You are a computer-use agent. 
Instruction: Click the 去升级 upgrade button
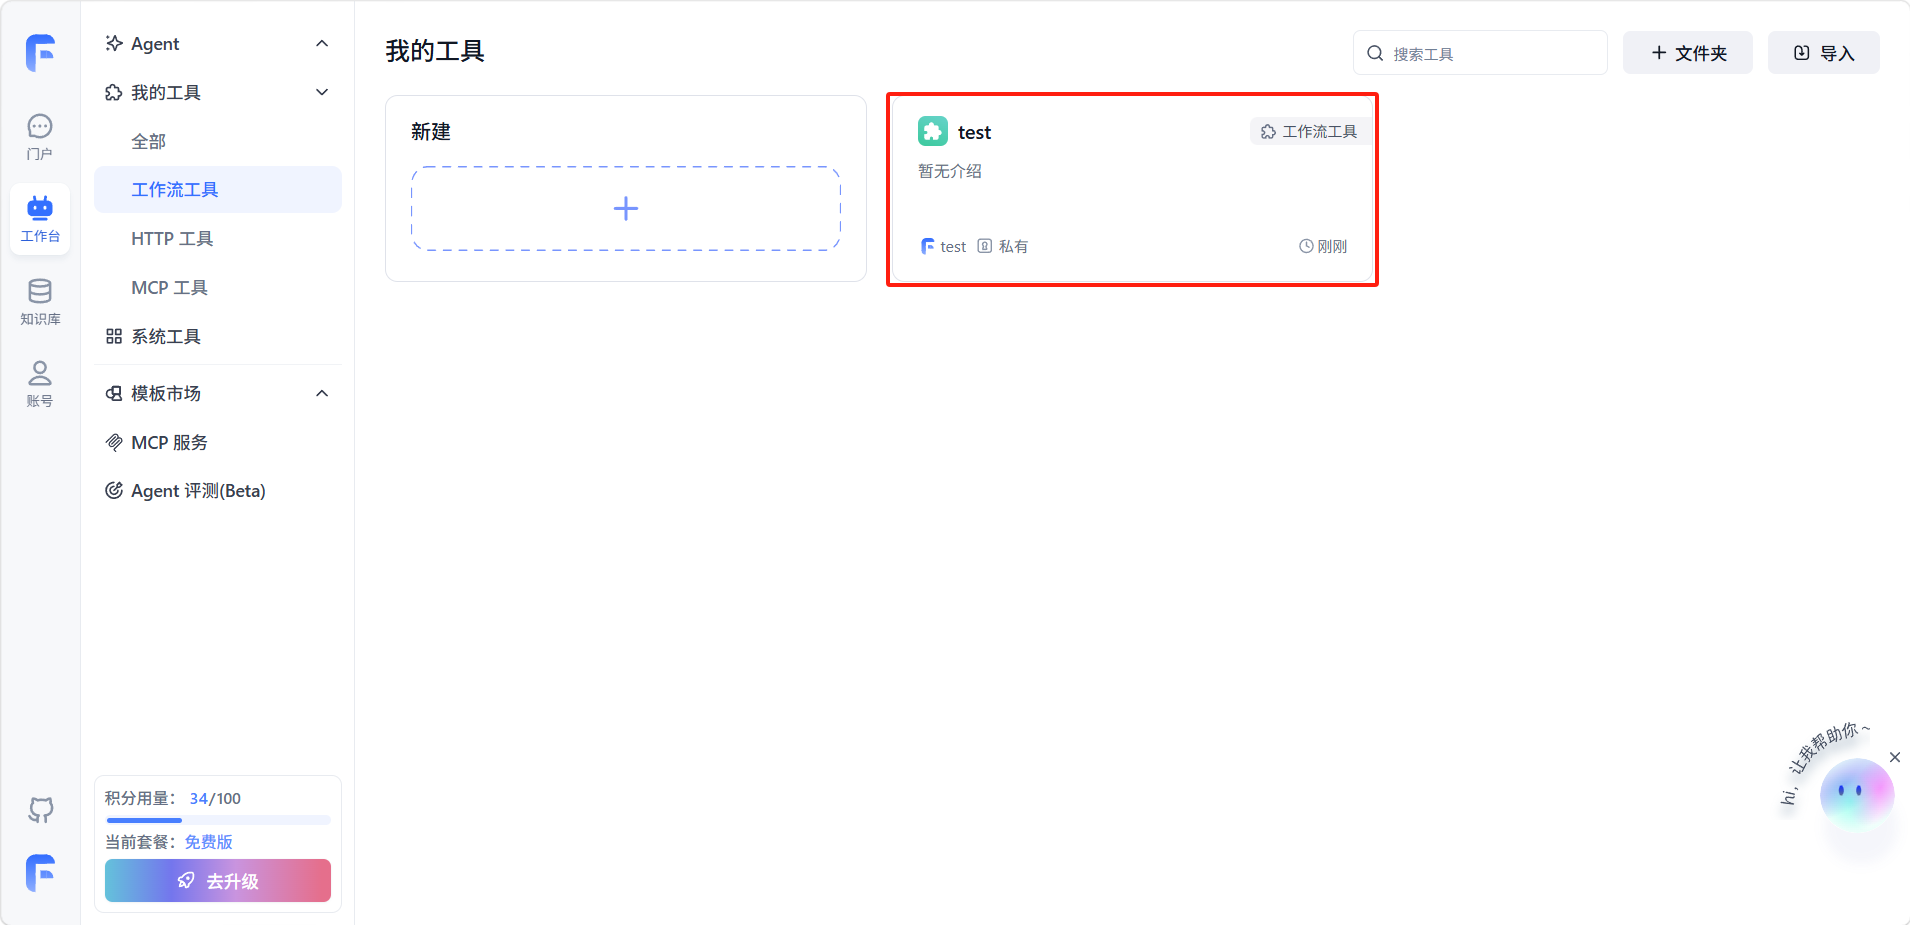(x=218, y=881)
